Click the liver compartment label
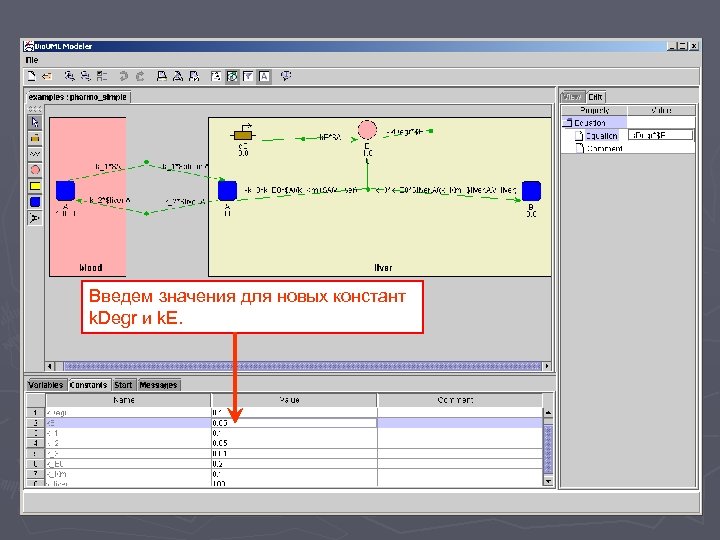720x540 pixels. 383,268
